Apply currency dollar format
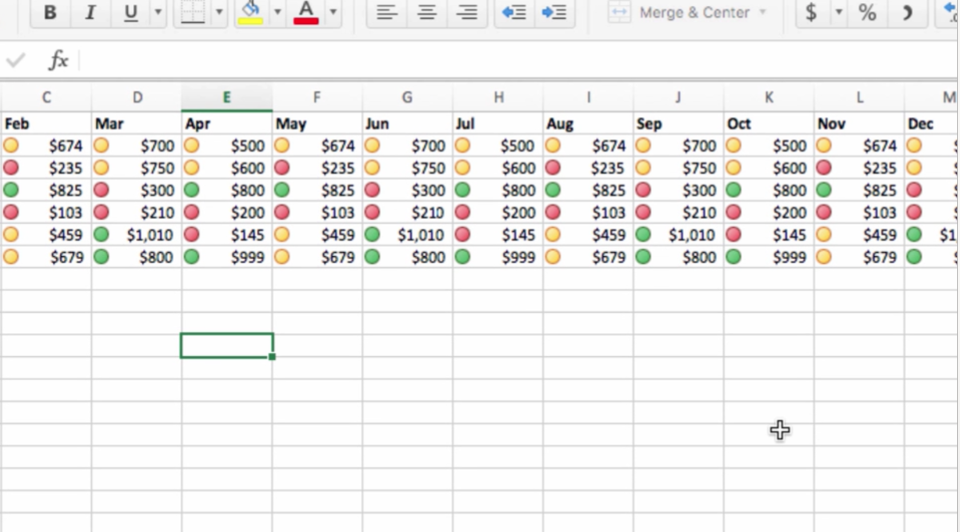The width and height of the screenshot is (960, 532). pos(811,12)
